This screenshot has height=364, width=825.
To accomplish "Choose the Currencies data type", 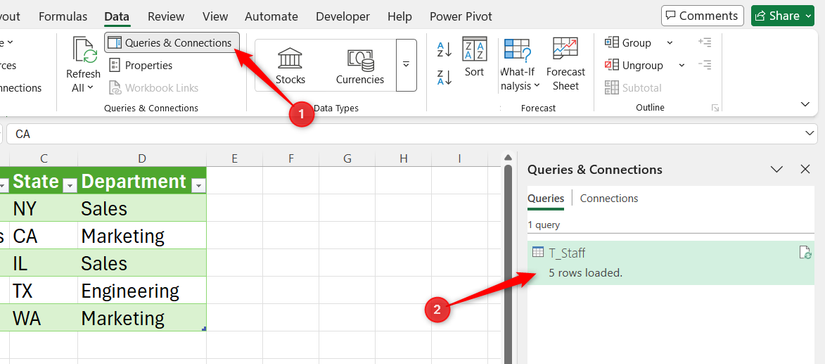I will (360, 66).
